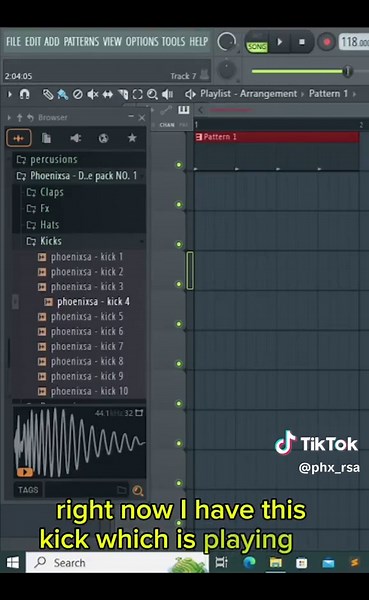
Task: Open the HELP menu
Action: pyautogui.click(x=199, y=41)
